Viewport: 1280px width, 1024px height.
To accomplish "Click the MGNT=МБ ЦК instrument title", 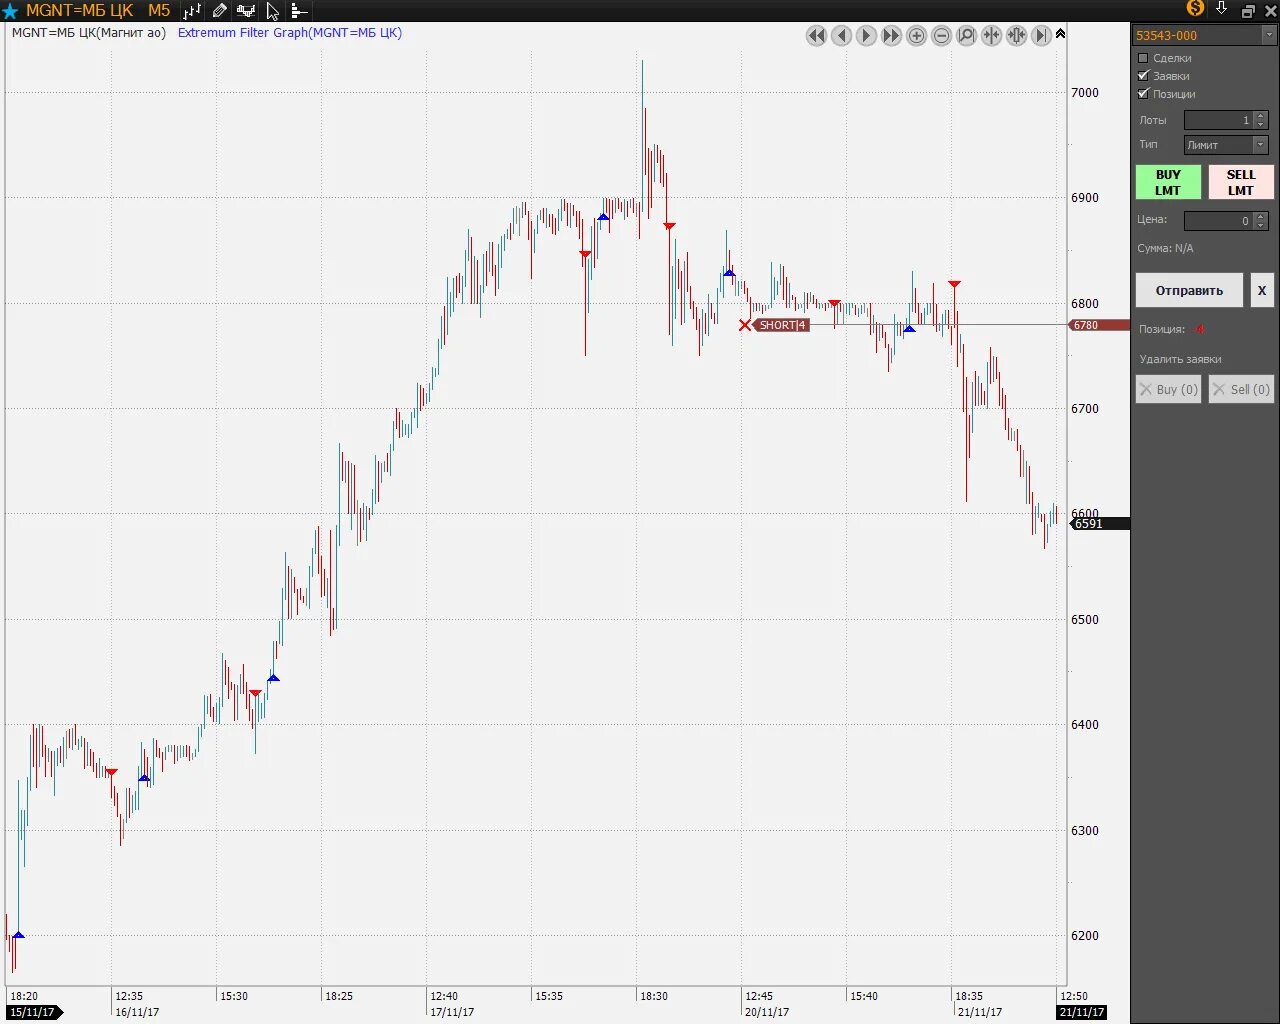I will (x=79, y=11).
